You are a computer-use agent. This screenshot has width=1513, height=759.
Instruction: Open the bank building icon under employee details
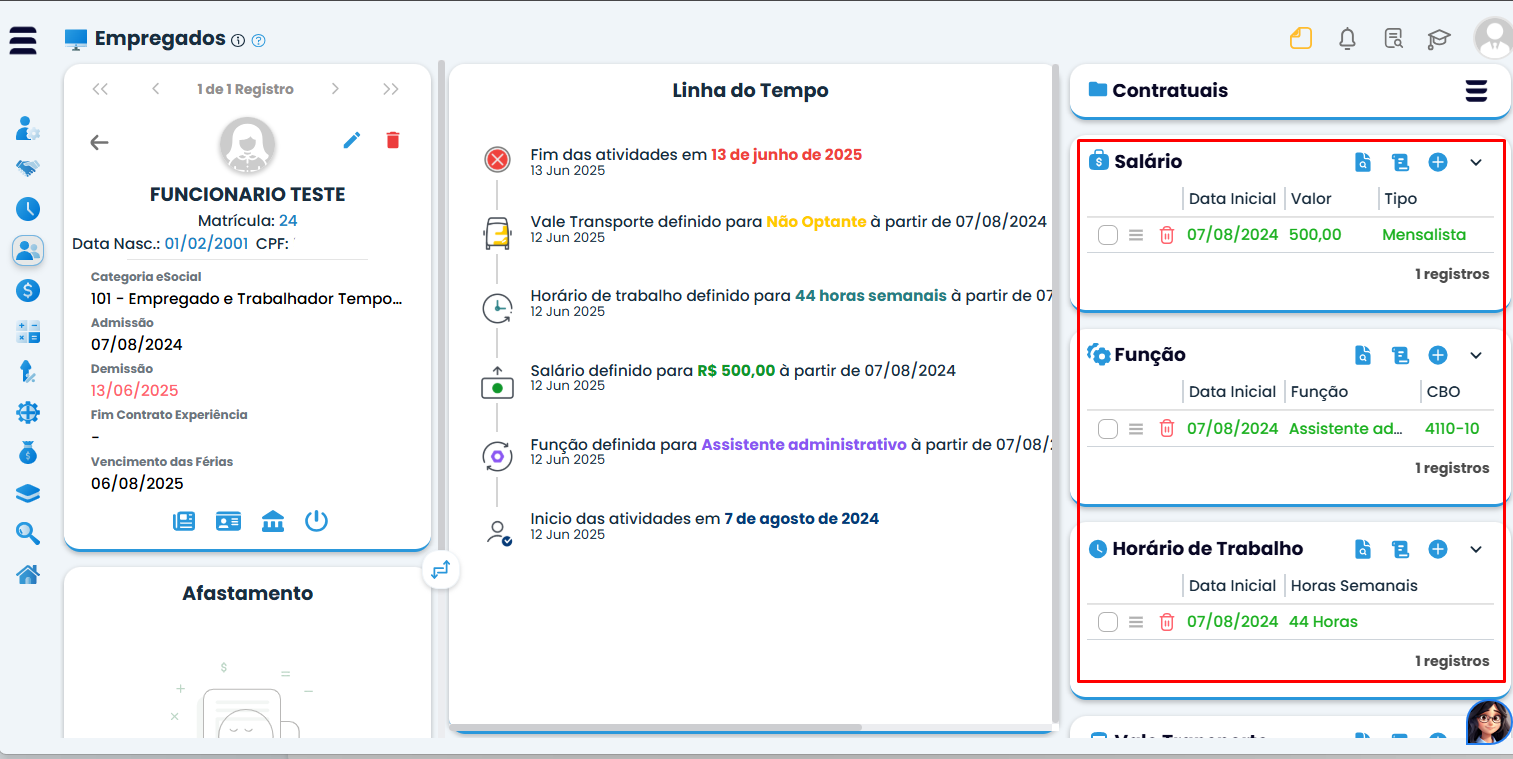[273, 521]
